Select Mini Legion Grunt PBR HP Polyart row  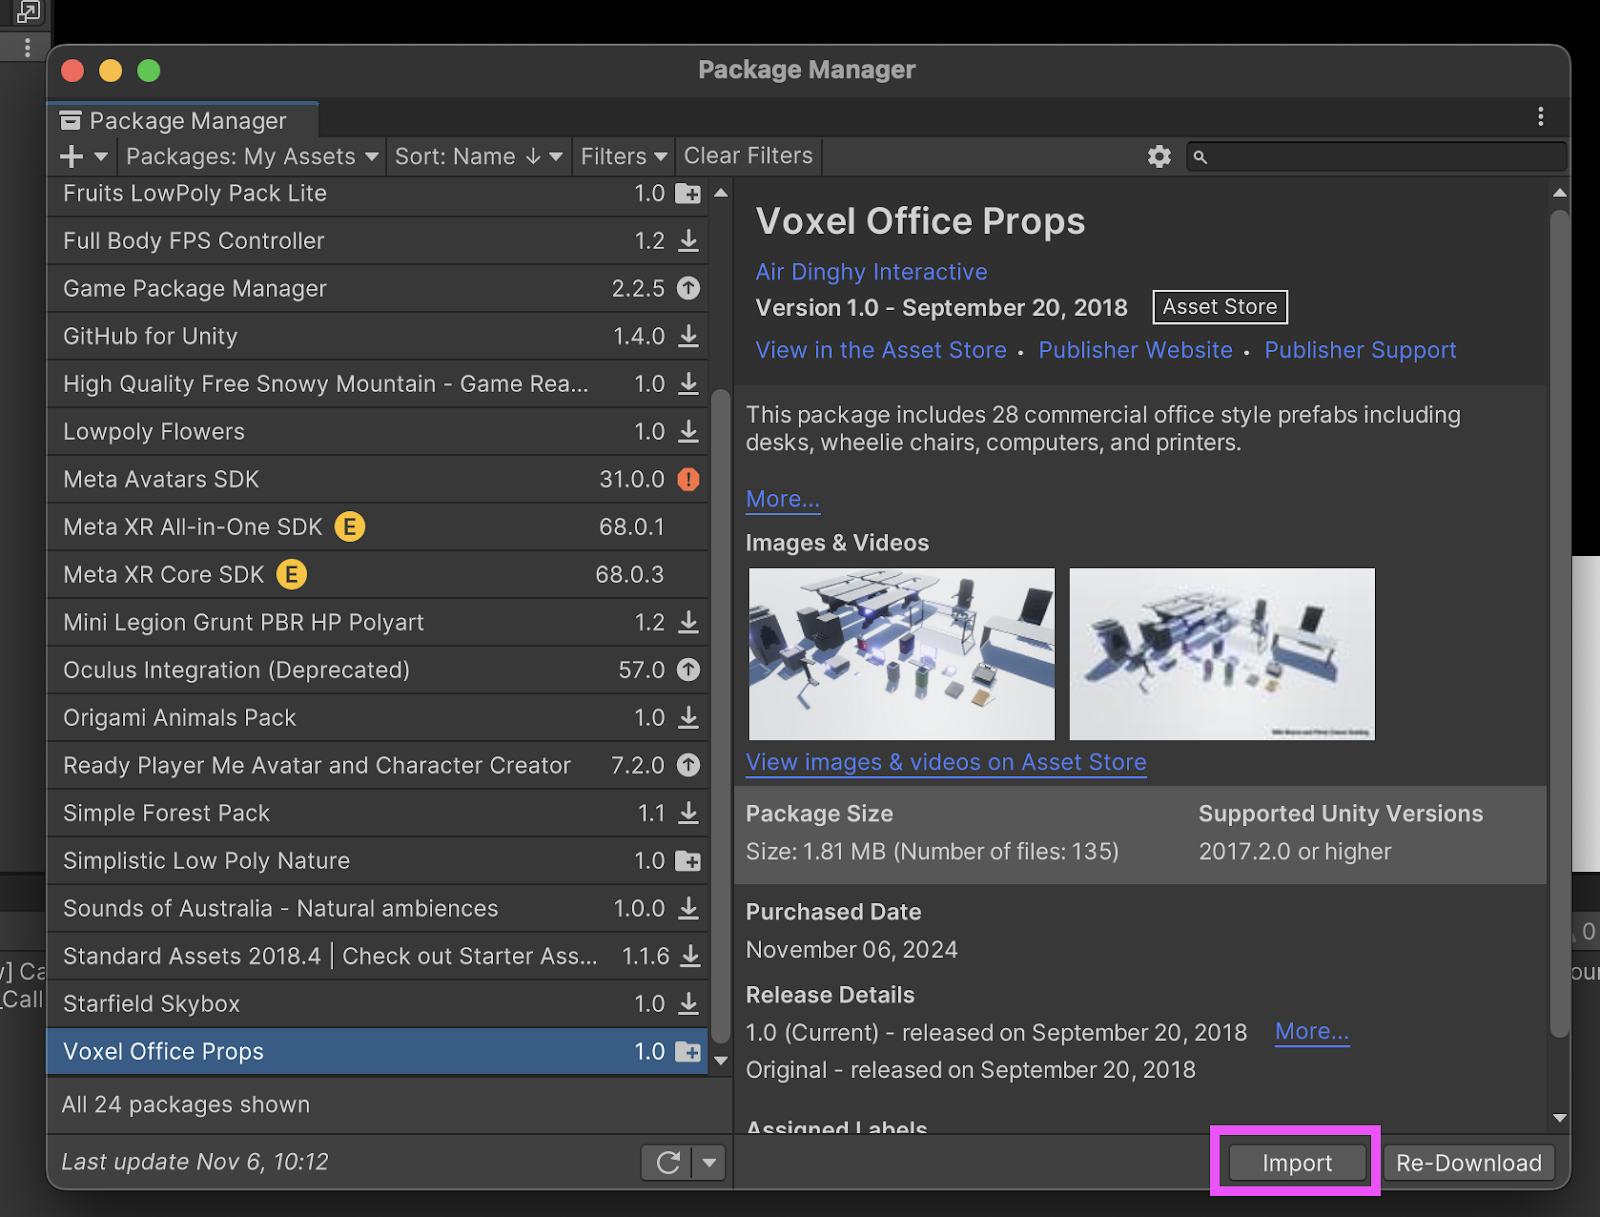coord(378,622)
